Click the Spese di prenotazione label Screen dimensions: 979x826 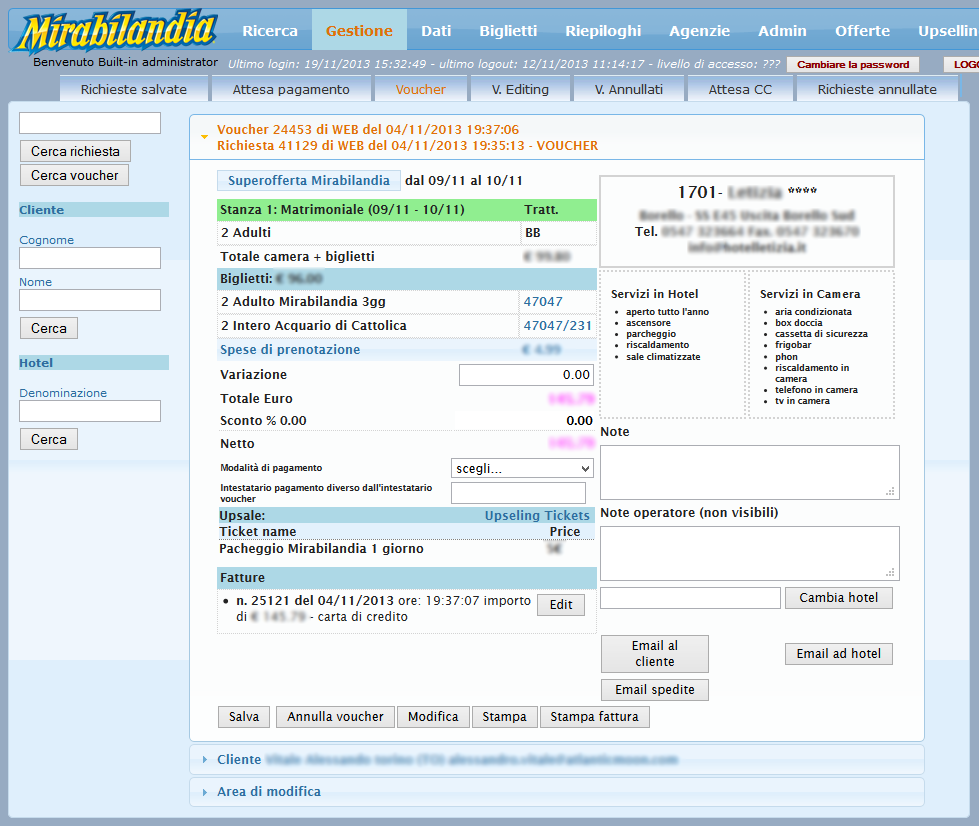coord(290,350)
